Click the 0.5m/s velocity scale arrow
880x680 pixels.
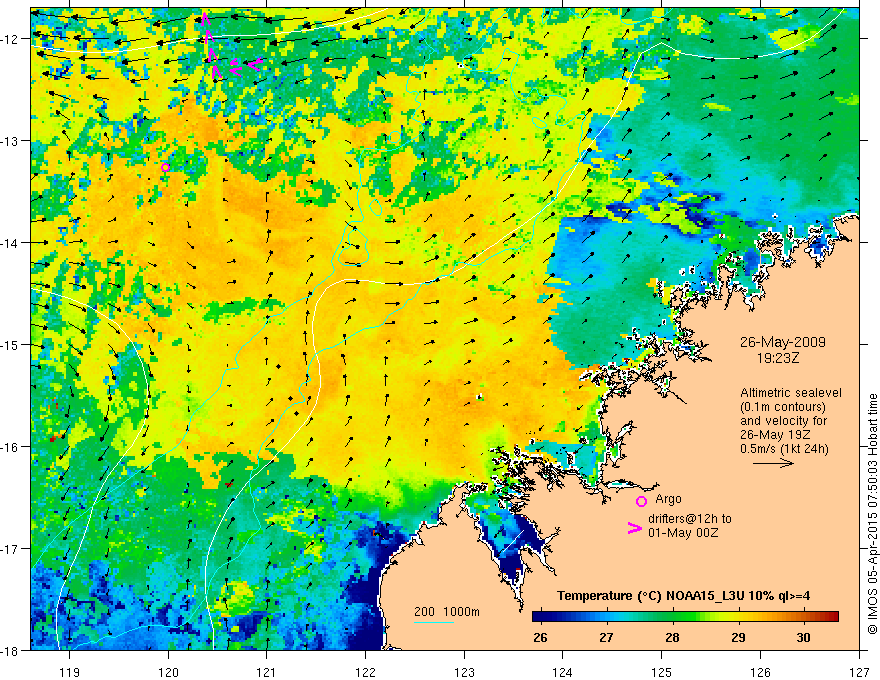(773, 463)
